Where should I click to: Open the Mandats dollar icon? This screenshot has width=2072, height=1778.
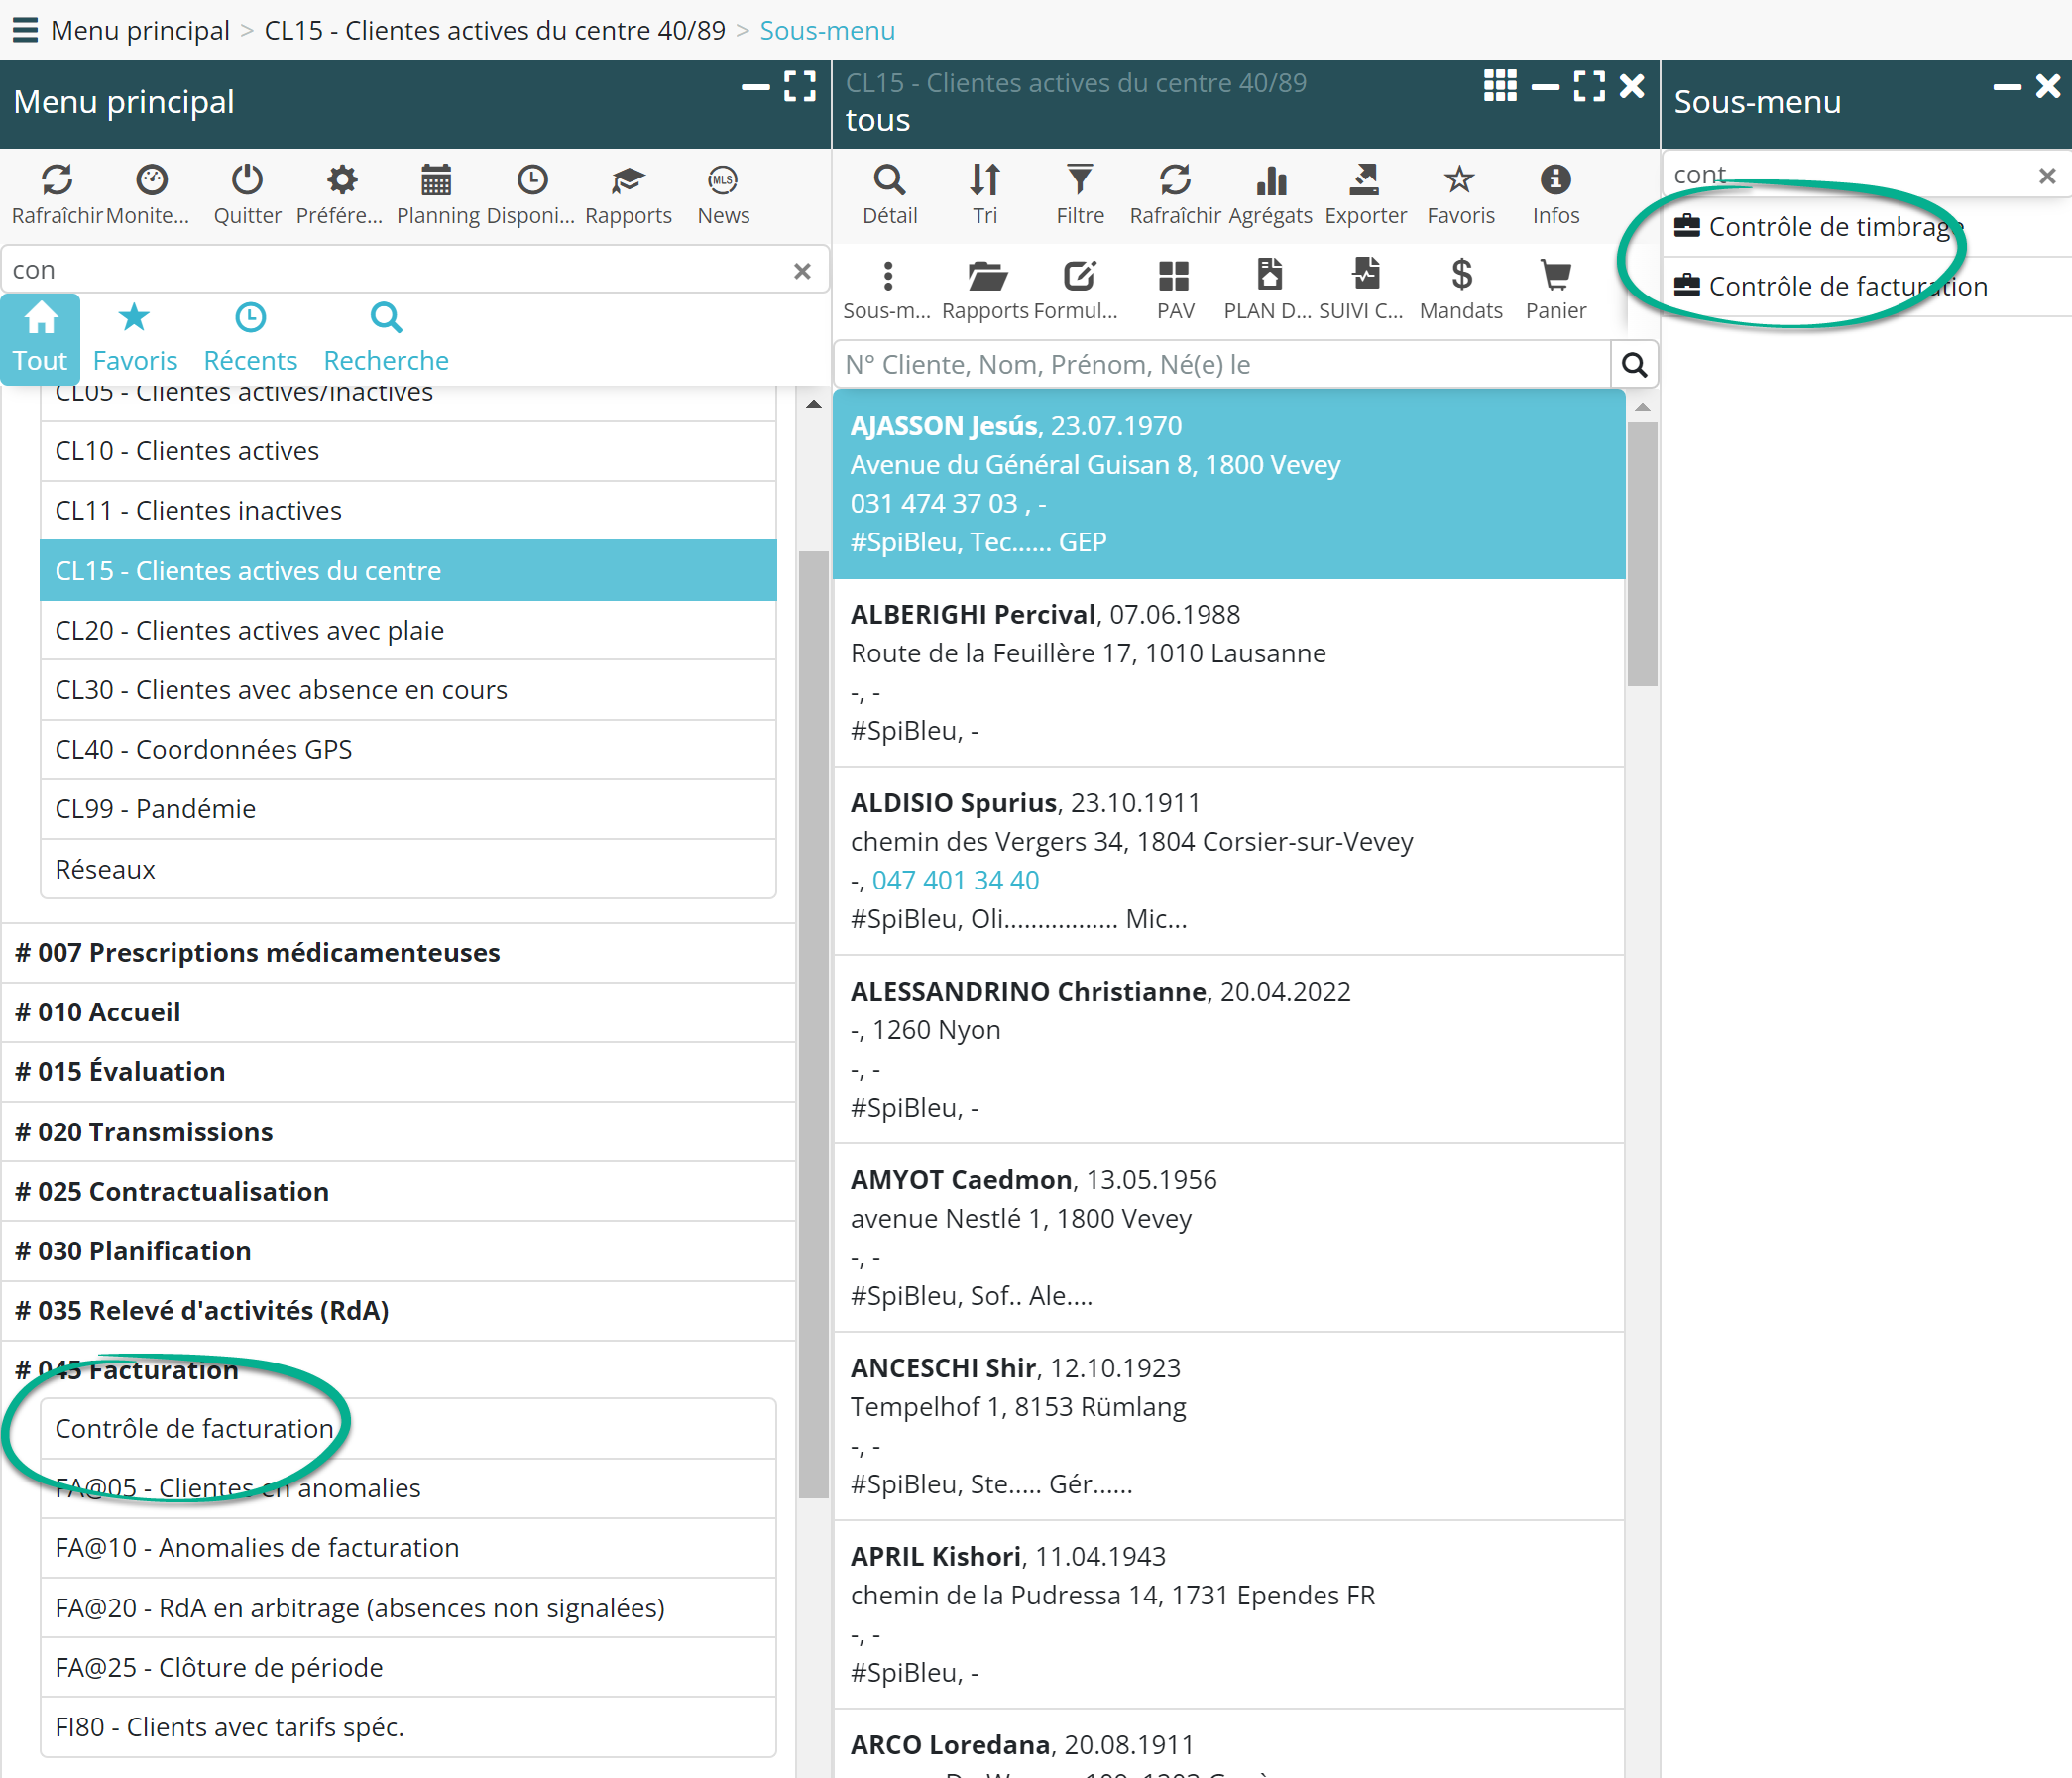point(1460,275)
